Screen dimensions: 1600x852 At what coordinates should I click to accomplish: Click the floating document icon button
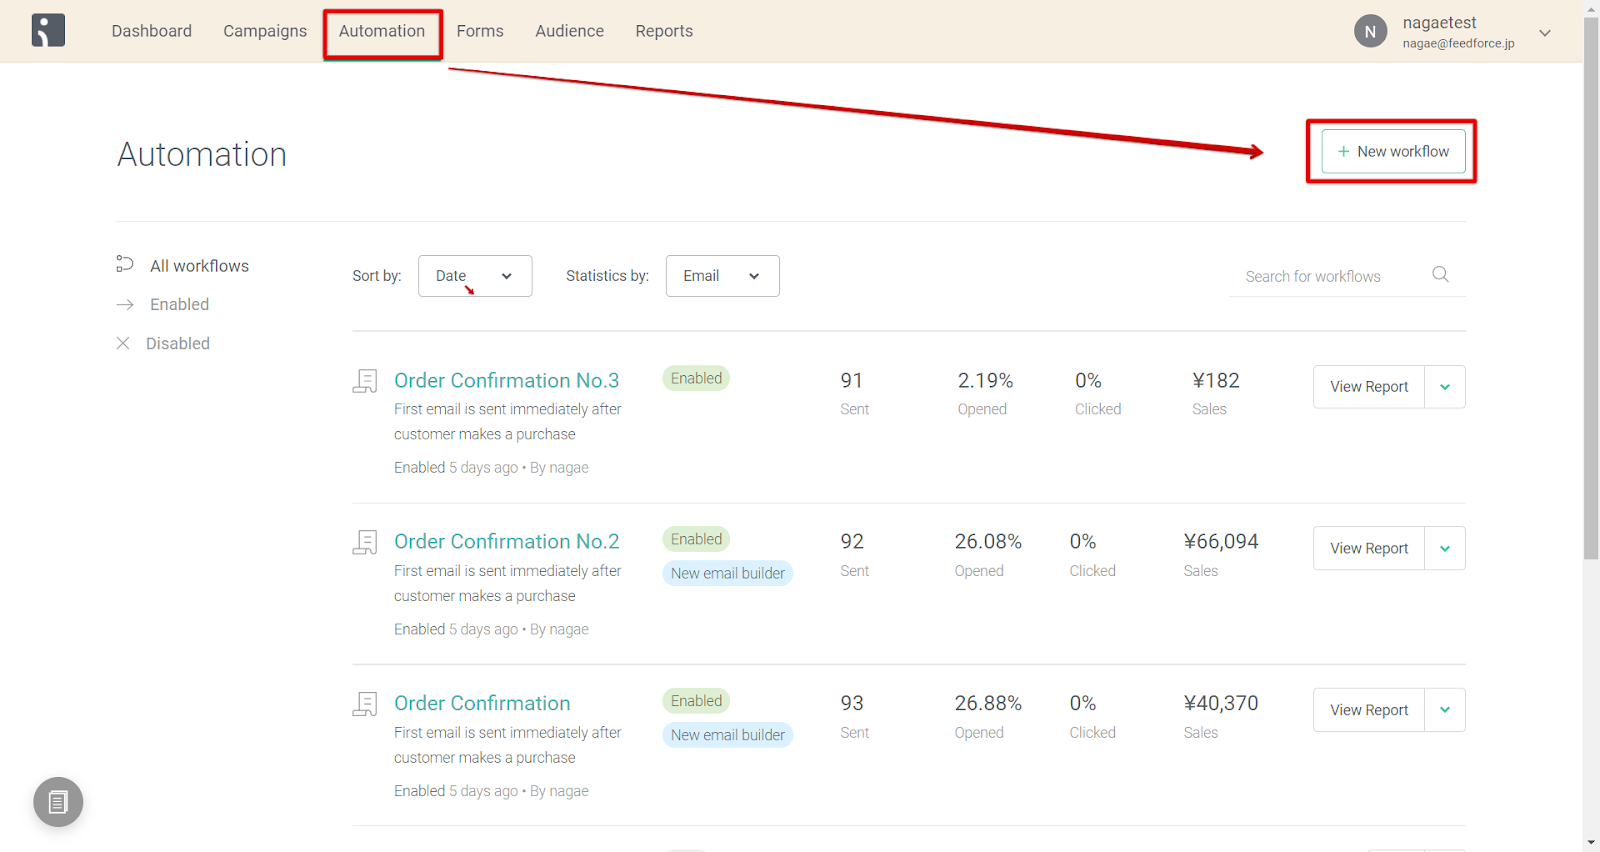[58, 802]
